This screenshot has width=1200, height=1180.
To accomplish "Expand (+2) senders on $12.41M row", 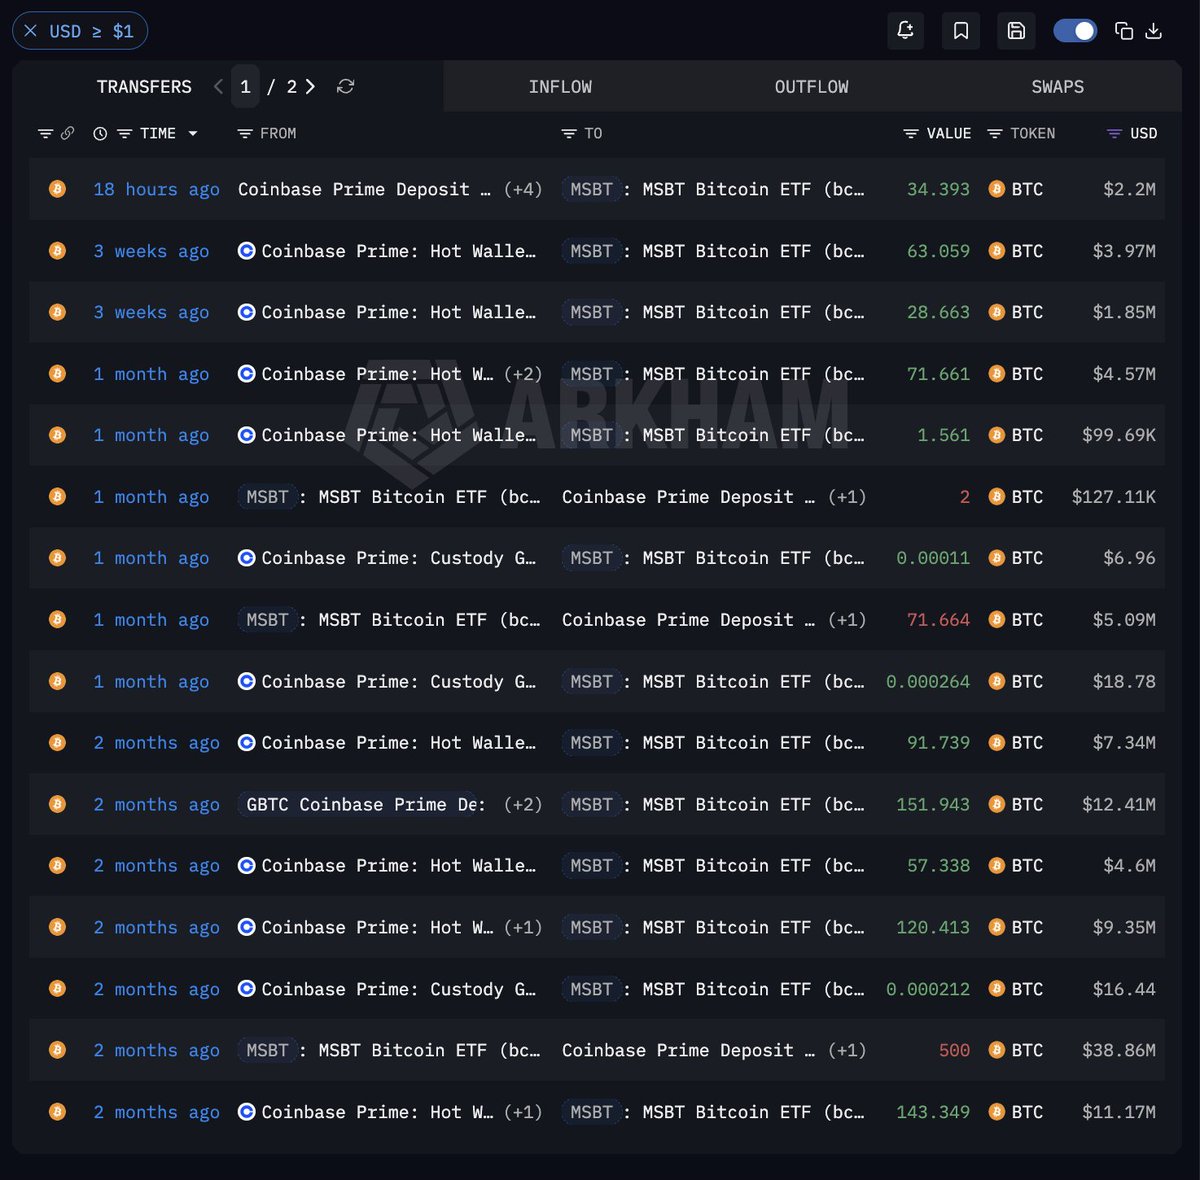I will [523, 805].
